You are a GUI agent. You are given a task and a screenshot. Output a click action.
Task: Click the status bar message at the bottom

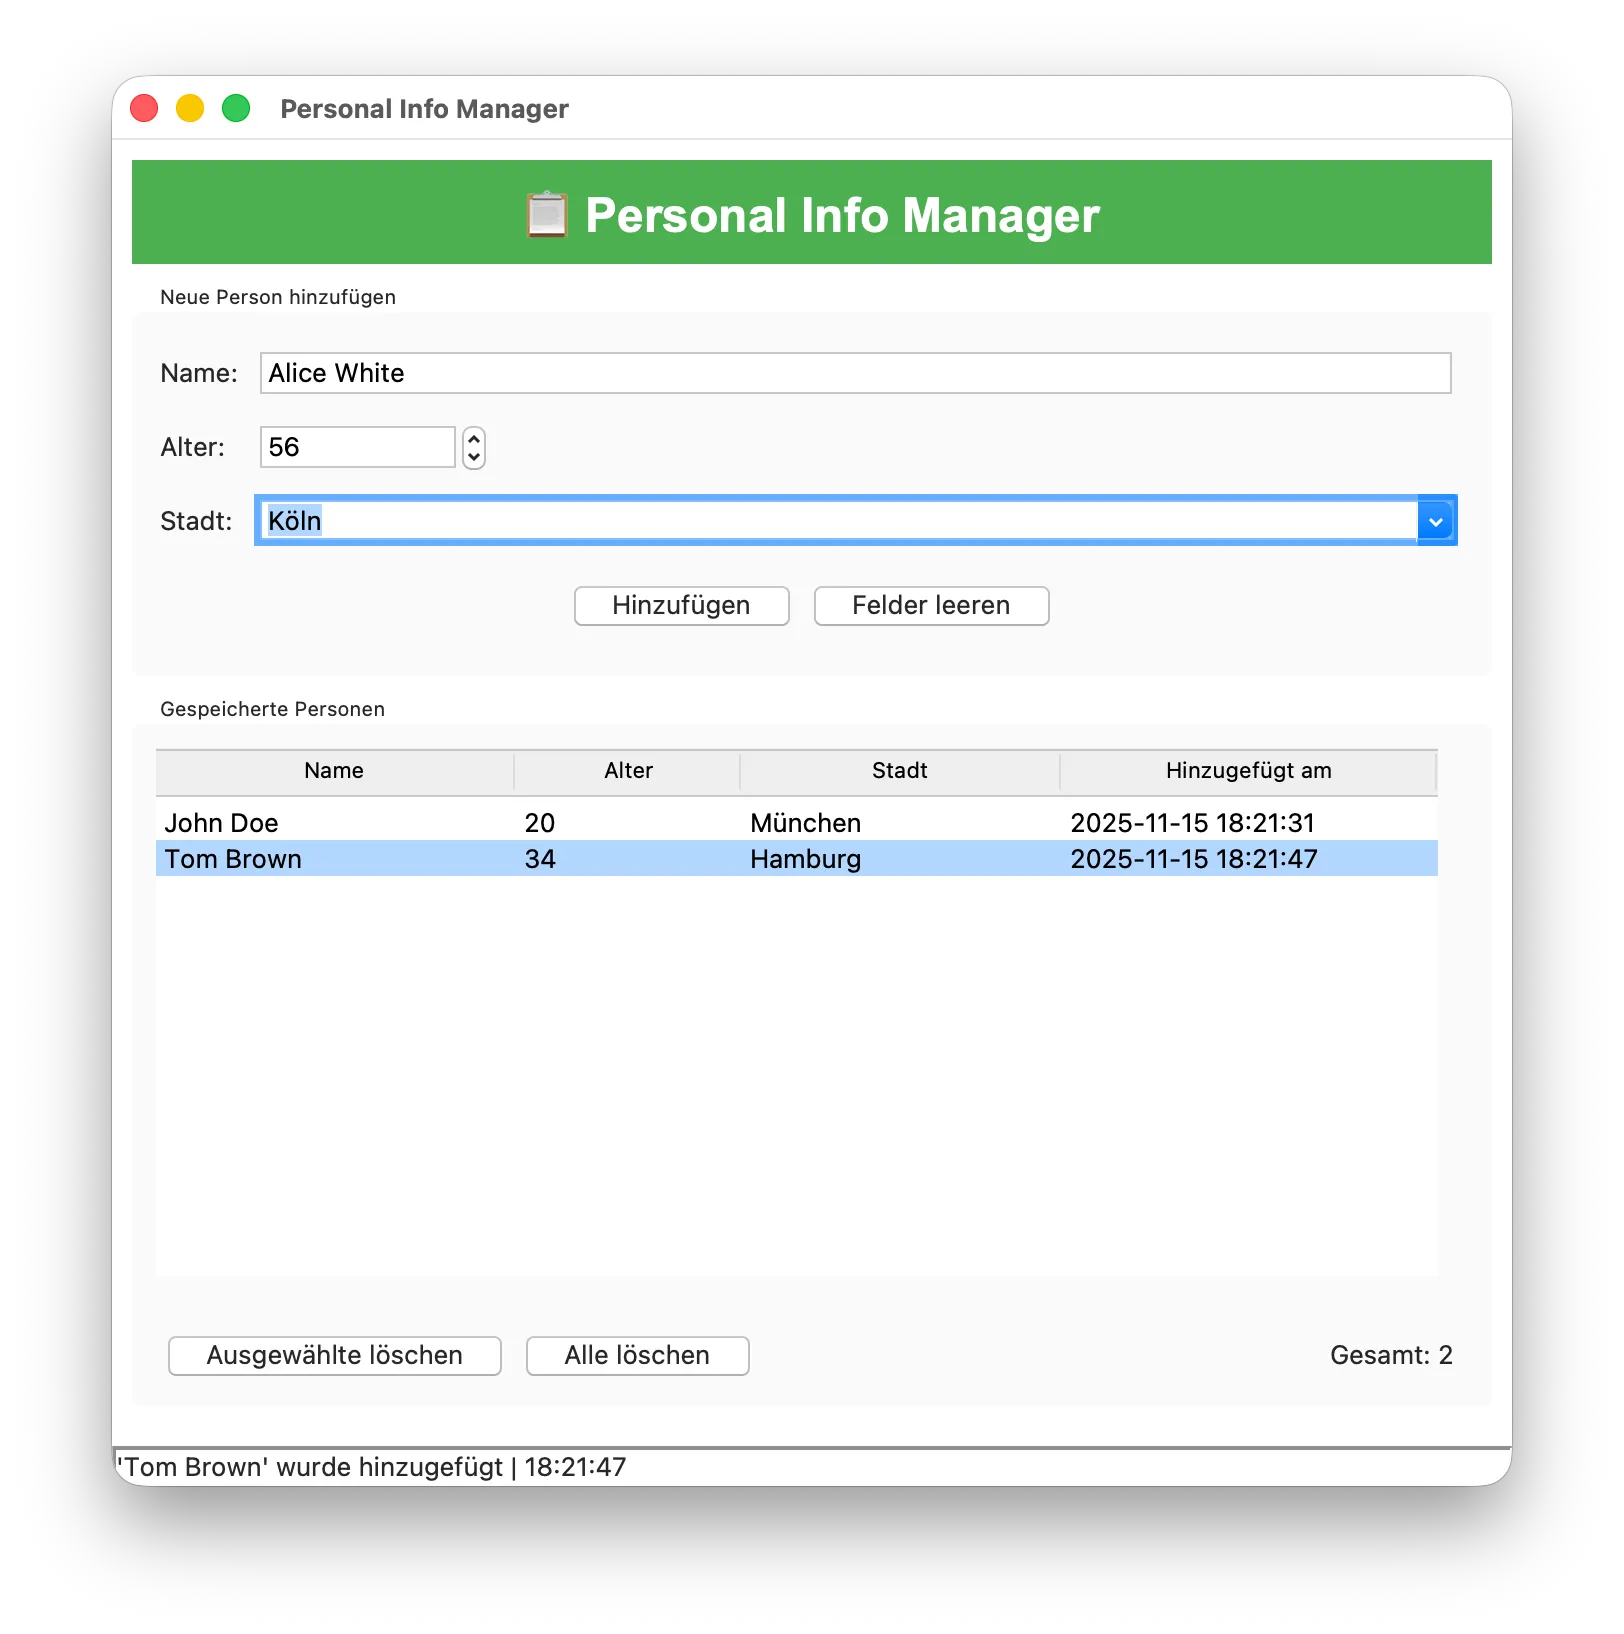pyautogui.click(x=370, y=1466)
